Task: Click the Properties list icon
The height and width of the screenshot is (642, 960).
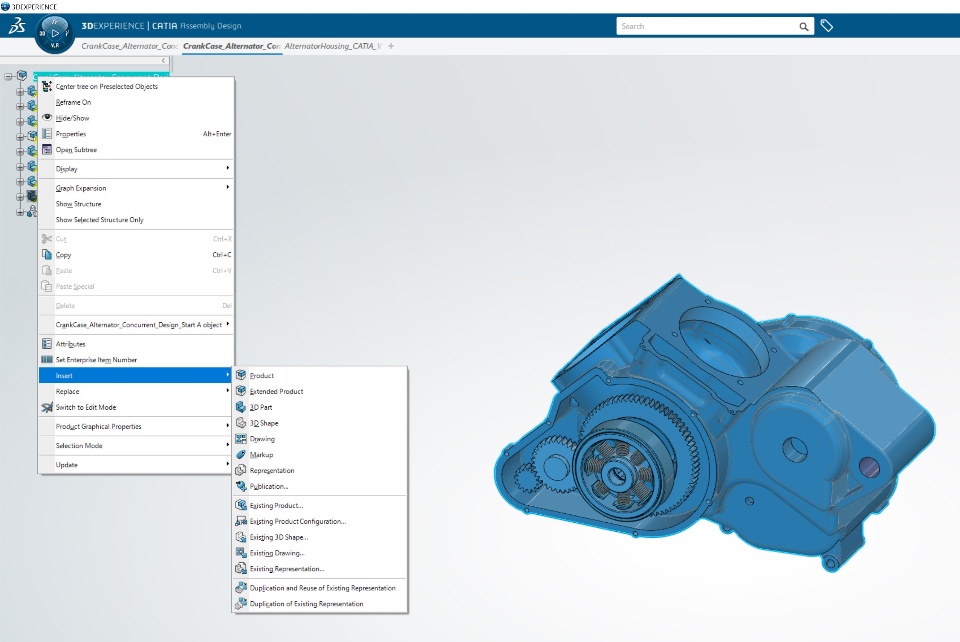Action: 47,133
